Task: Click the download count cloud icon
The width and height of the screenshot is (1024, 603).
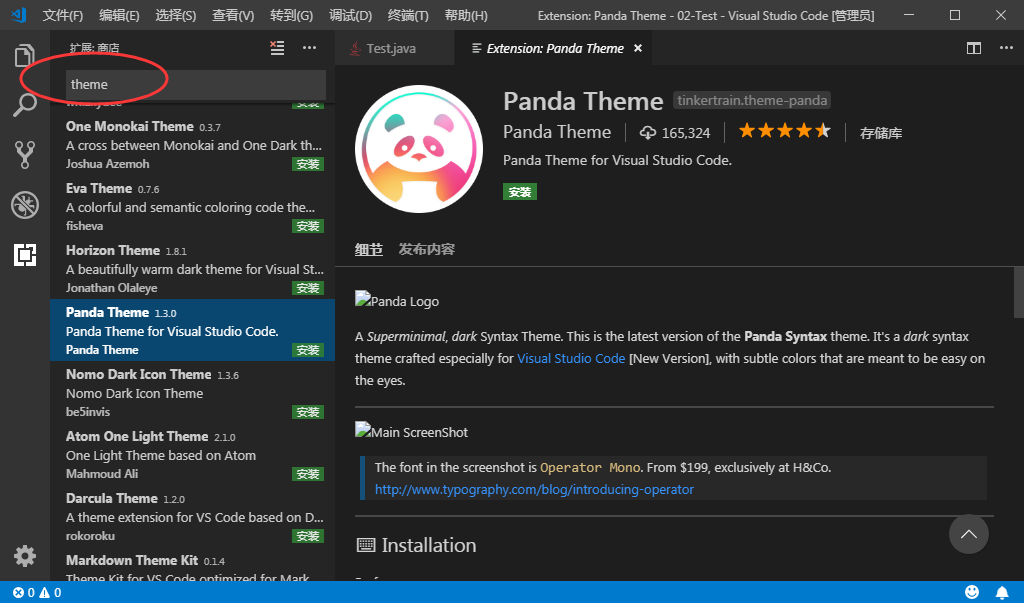Action: (x=647, y=133)
